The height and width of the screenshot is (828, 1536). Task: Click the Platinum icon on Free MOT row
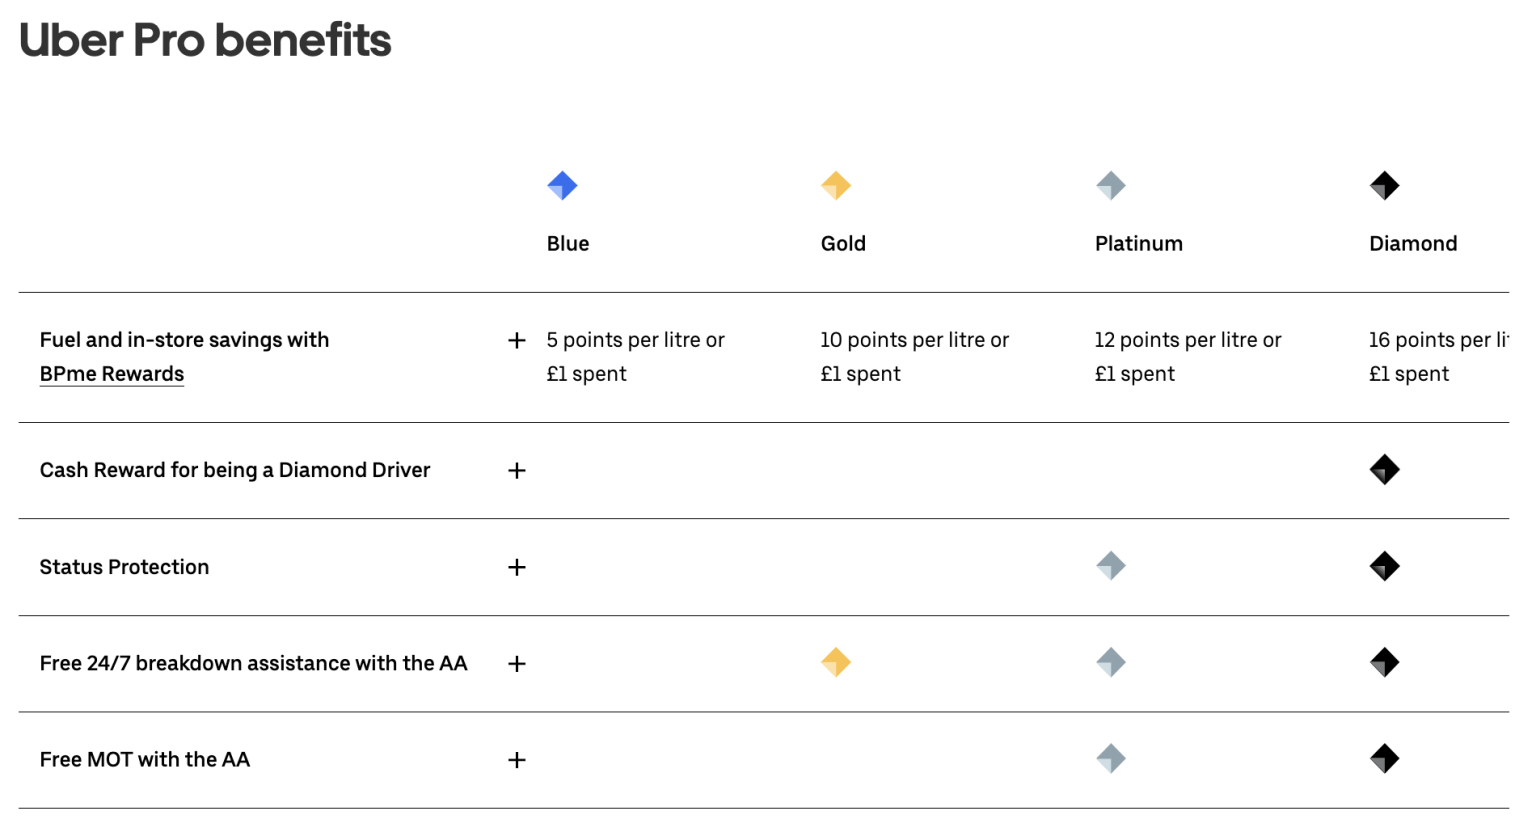(1111, 759)
